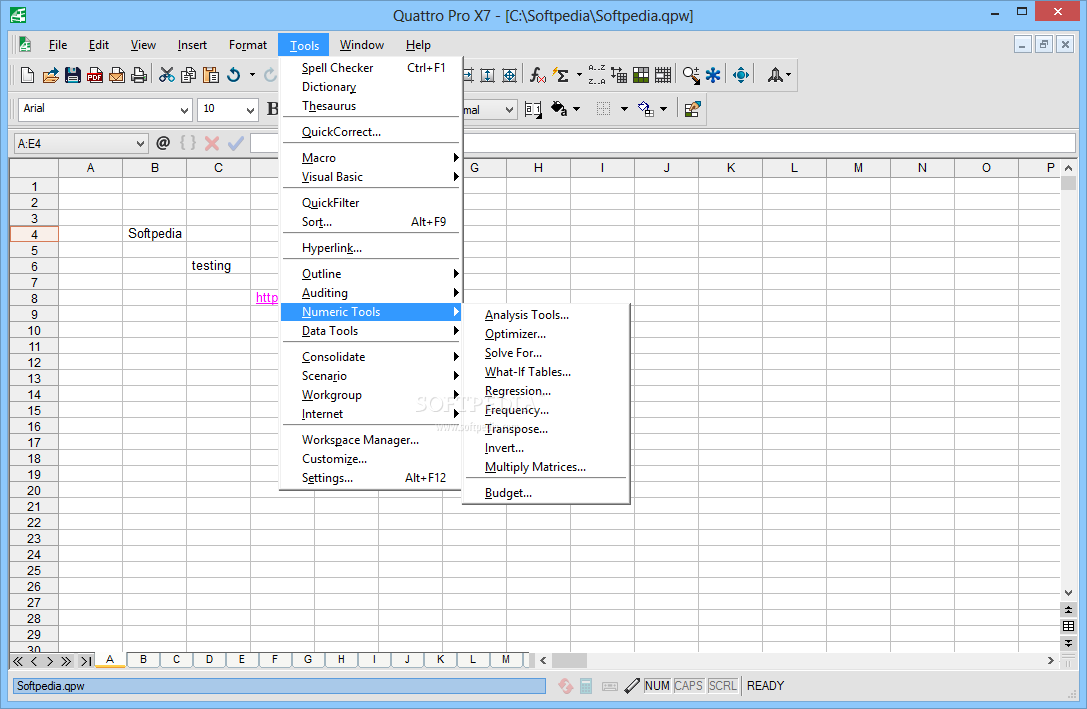Click the vertical scrollbar down arrow
This screenshot has height=709, width=1087.
click(x=1068, y=593)
